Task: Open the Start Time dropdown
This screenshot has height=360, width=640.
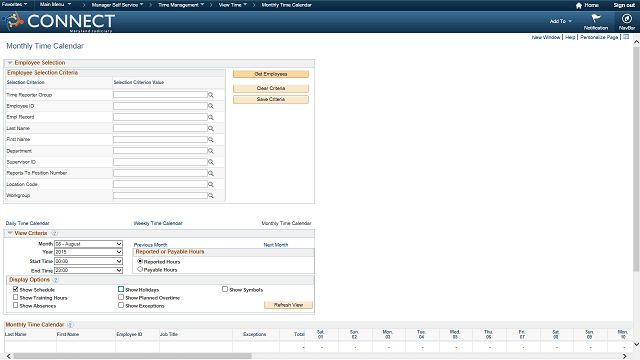Action: 89,261
